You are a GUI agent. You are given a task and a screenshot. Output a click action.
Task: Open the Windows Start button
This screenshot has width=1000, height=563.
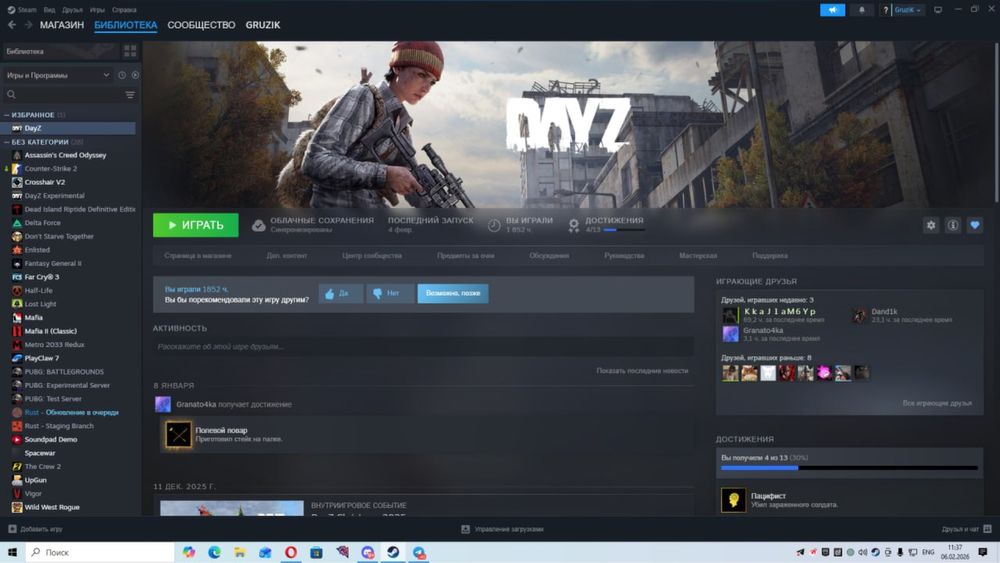(12, 552)
